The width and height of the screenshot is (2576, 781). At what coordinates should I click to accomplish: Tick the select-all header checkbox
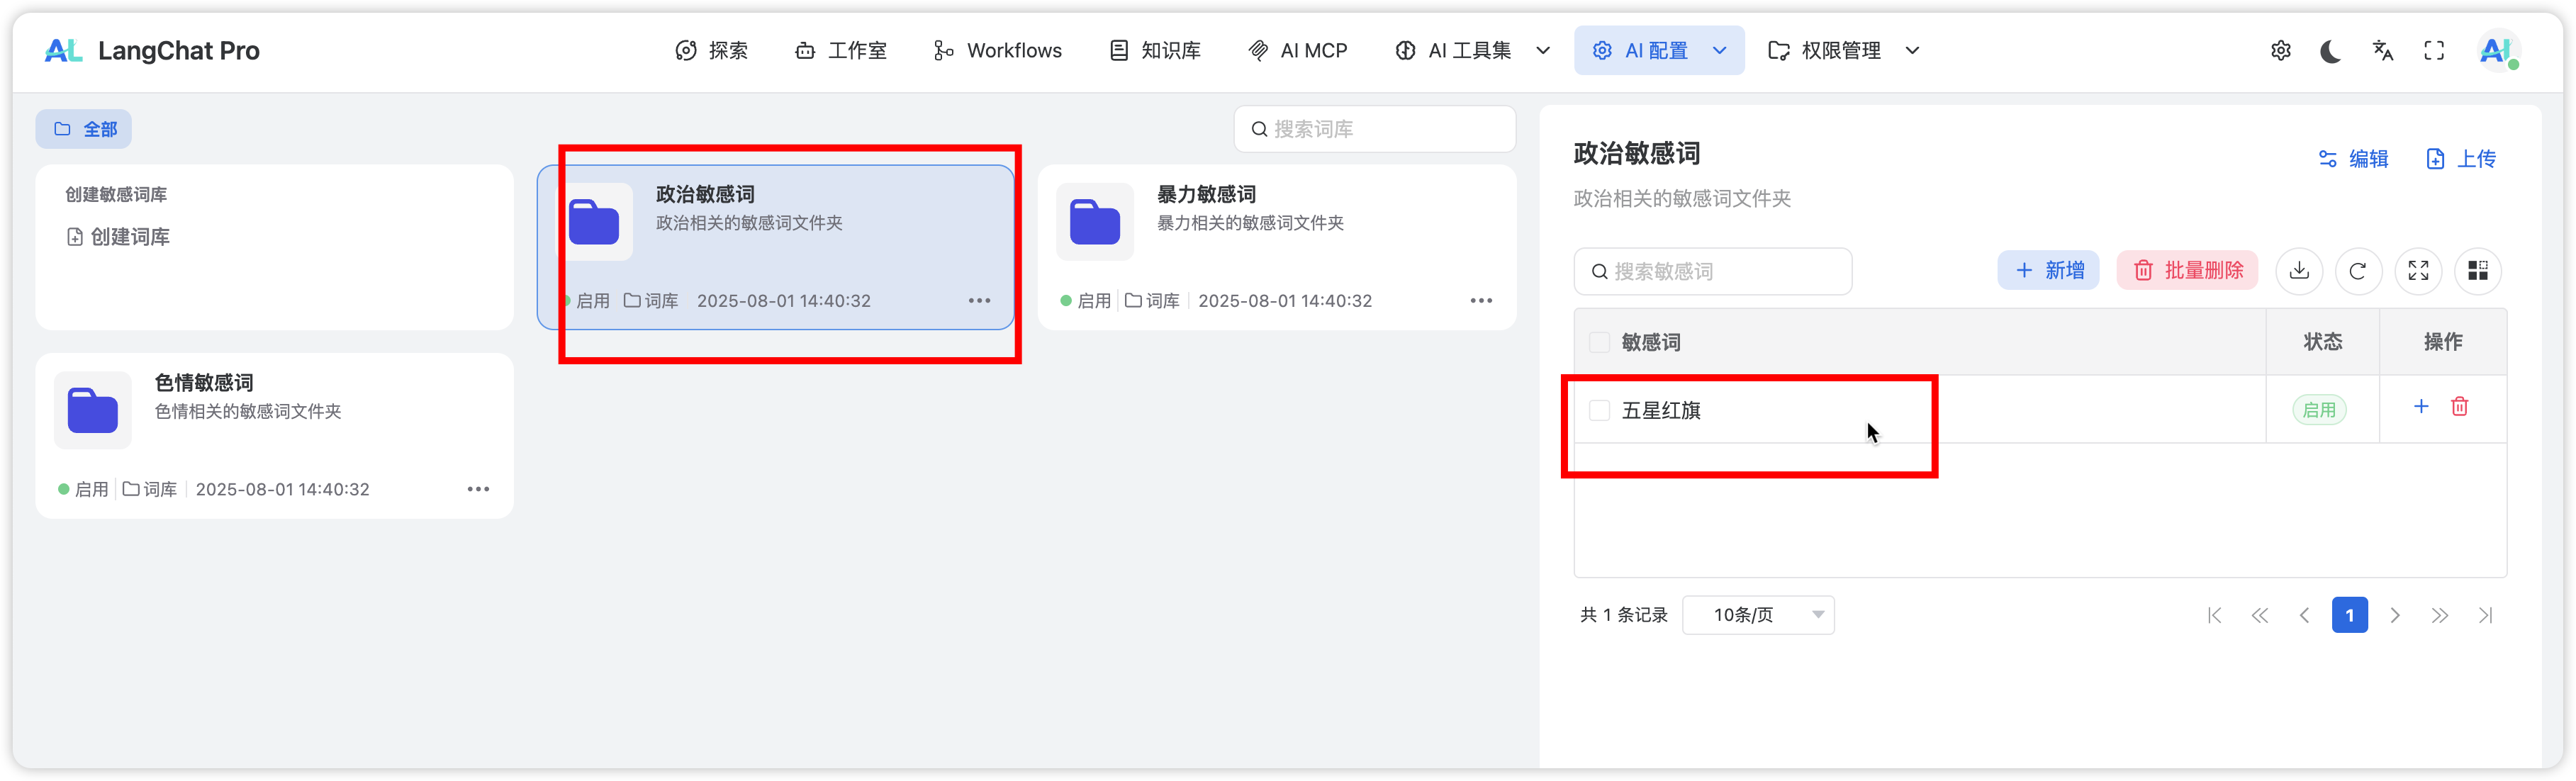click(1599, 343)
